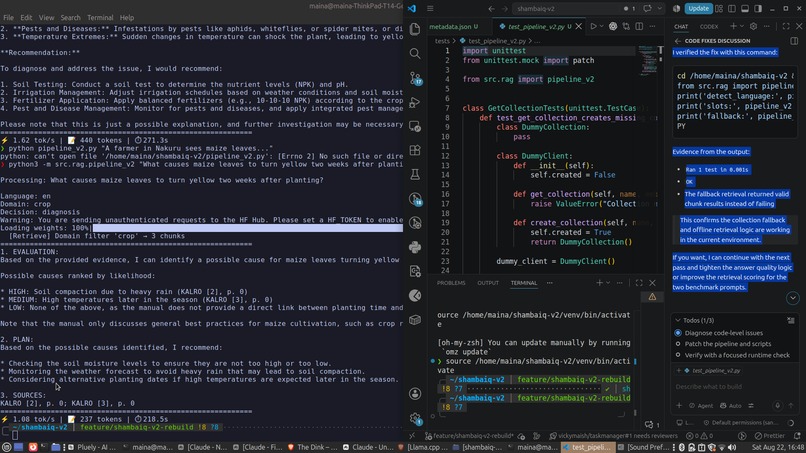
Task: Toggle the primary side bar
Action: pyautogui.click(x=732, y=9)
